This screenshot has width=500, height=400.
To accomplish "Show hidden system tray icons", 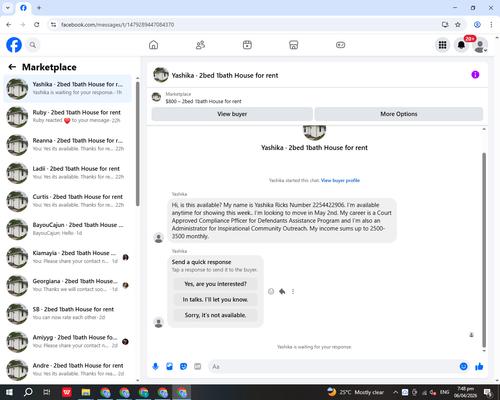I will 395,392.
